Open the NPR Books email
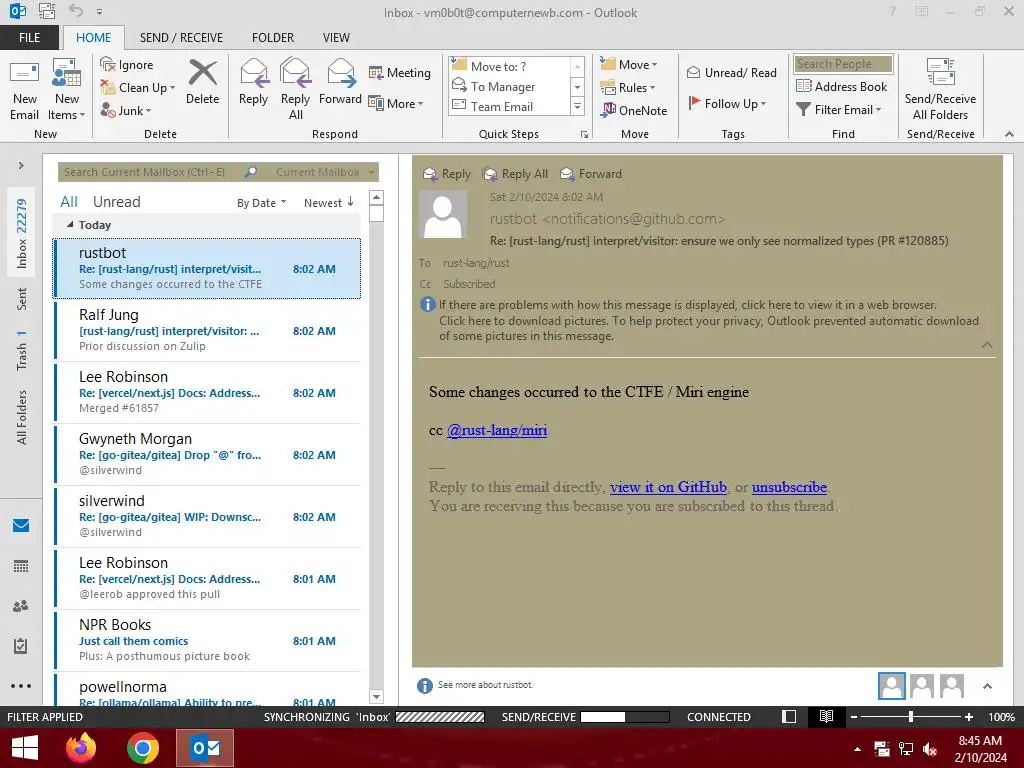 tap(207, 641)
